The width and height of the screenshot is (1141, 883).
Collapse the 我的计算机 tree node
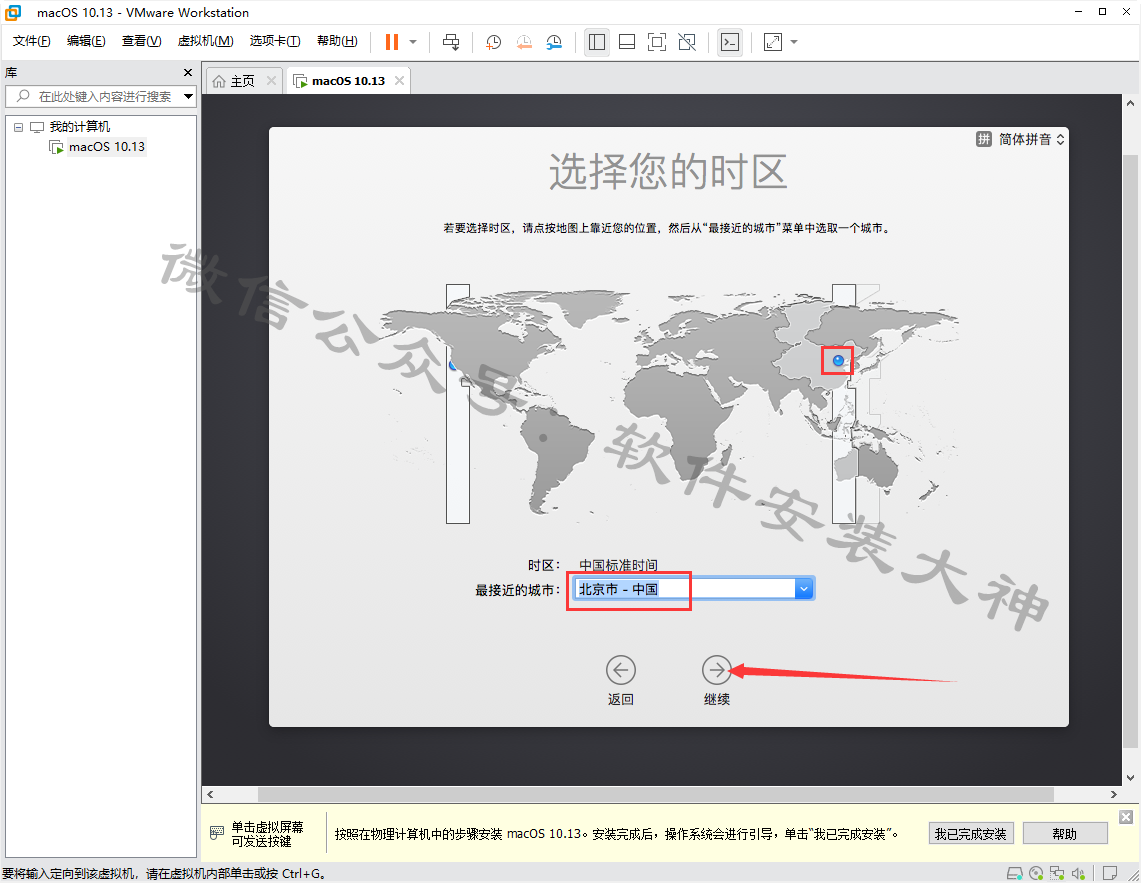tap(19, 127)
